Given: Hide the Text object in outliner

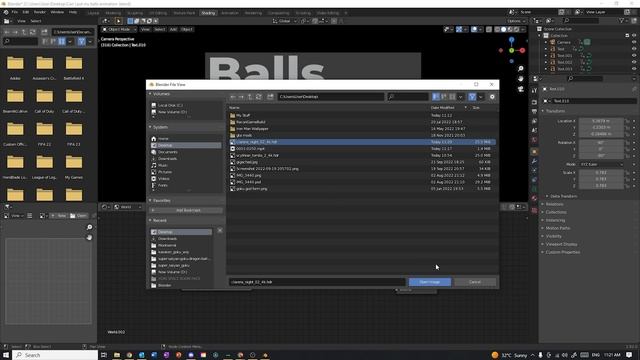Looking at the screenshot, I should click(x=634, y=49).
